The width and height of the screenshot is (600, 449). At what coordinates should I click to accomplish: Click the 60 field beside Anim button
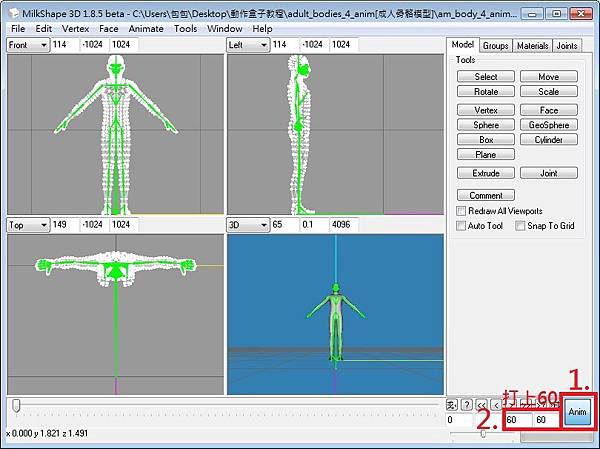tap(547, 420)
